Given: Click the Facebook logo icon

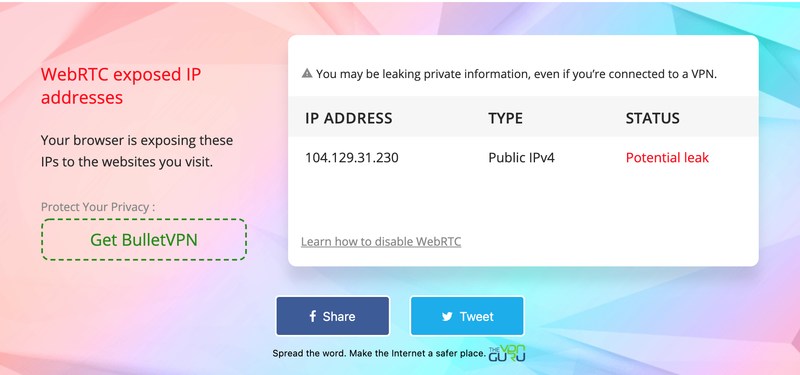Looking at the screenshot, I should (313, 316).
